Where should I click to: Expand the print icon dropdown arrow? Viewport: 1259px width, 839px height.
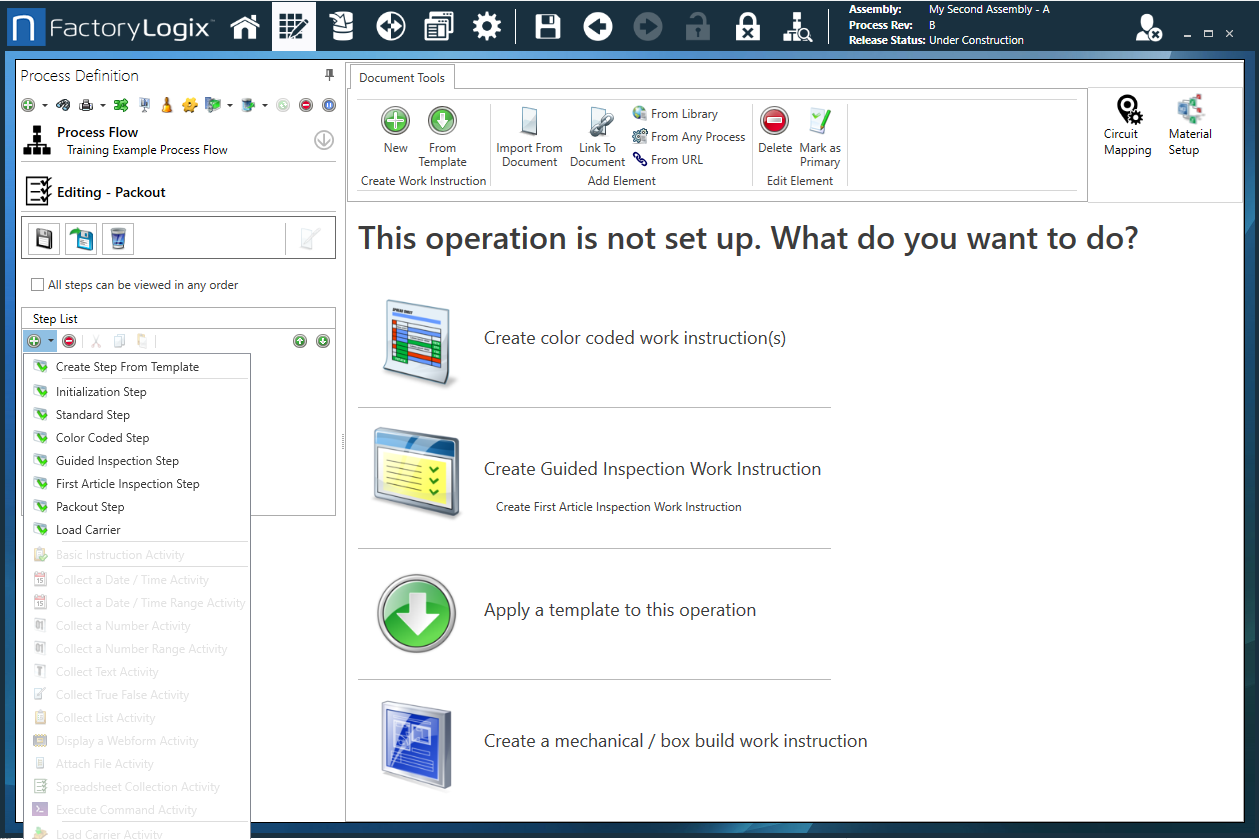pyautogui.click(x=102, y=105)
